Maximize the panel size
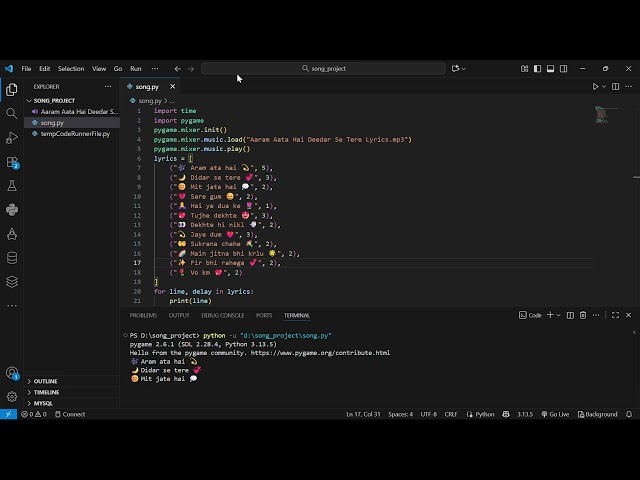Screen dimensions: 640x480 [615, 315]
